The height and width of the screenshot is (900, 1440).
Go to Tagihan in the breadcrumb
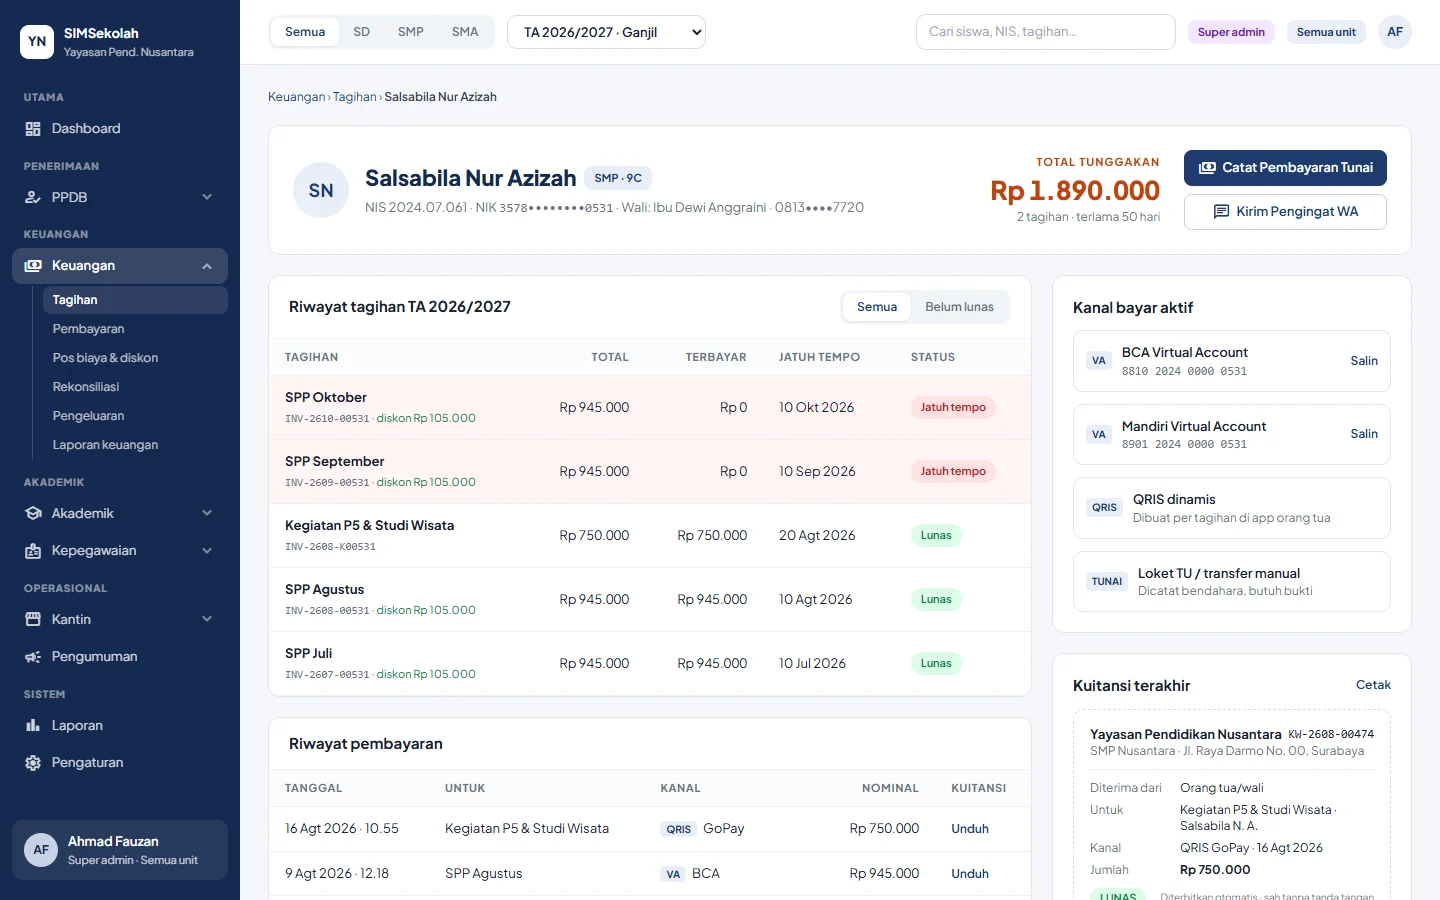[355, 97]
